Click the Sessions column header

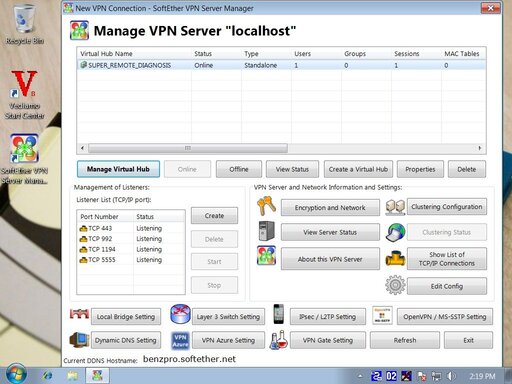pos(416,53)
